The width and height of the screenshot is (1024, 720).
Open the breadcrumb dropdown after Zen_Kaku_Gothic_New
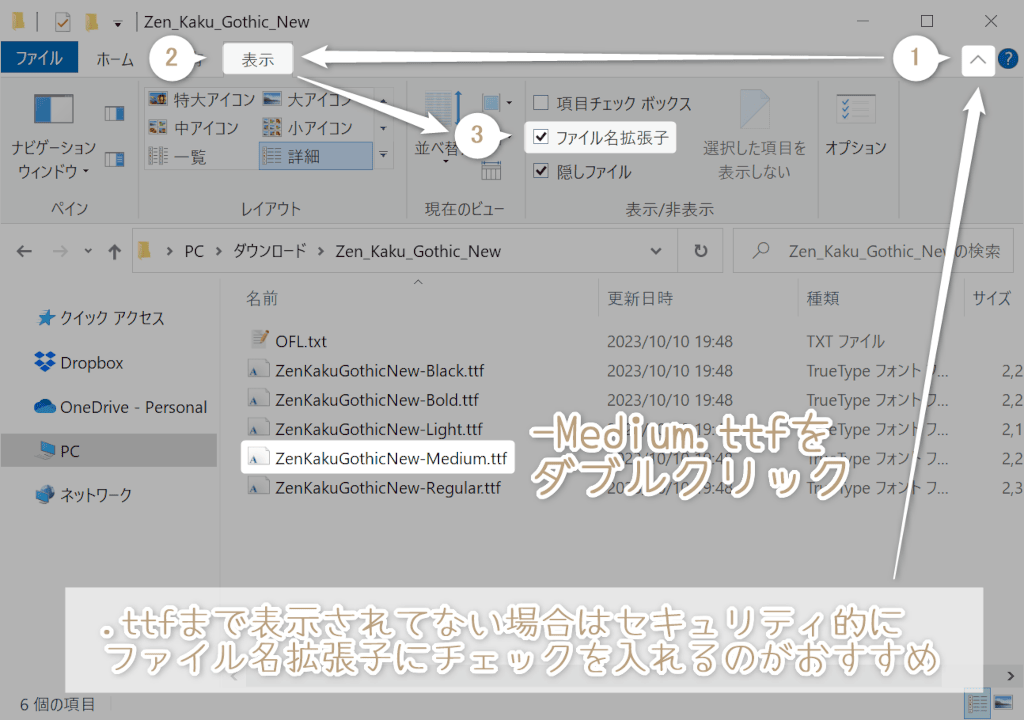(x=655, y=250)
